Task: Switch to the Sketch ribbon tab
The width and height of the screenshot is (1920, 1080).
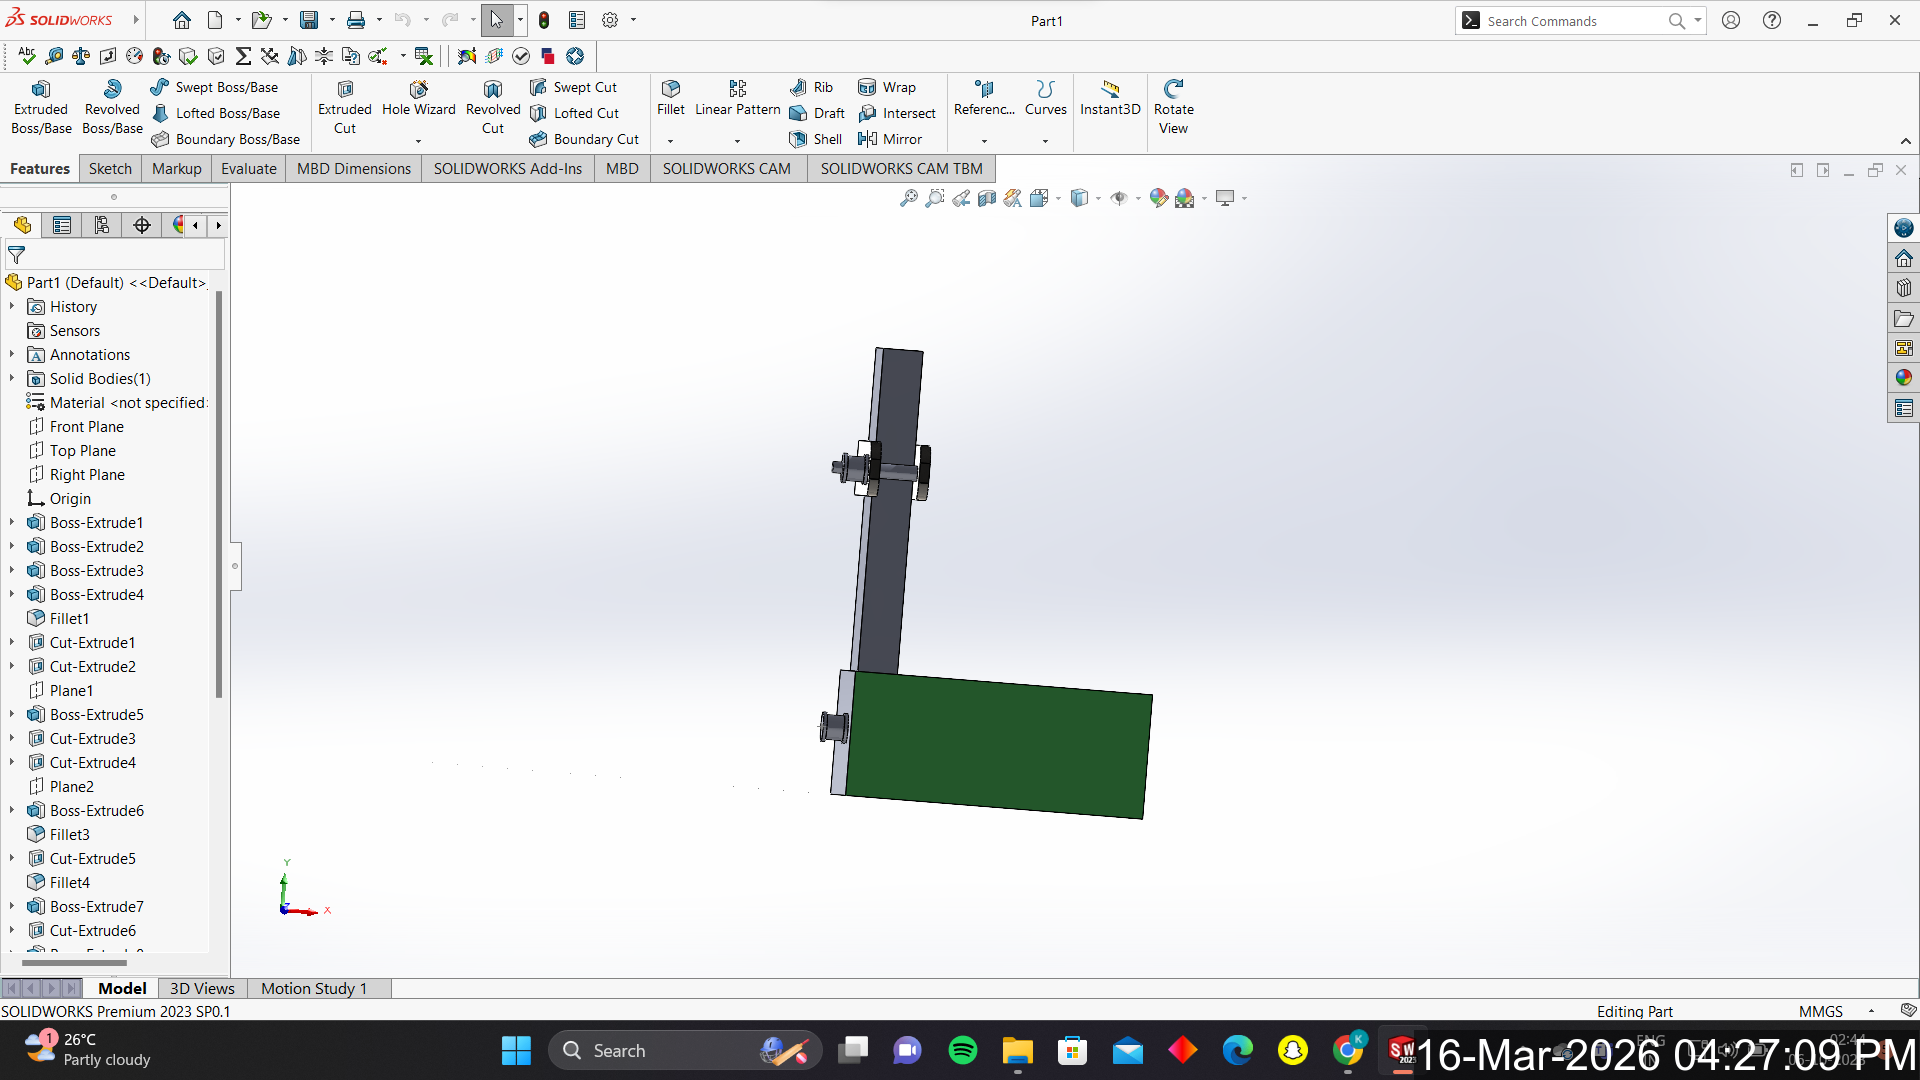Action: click(110, 169)
